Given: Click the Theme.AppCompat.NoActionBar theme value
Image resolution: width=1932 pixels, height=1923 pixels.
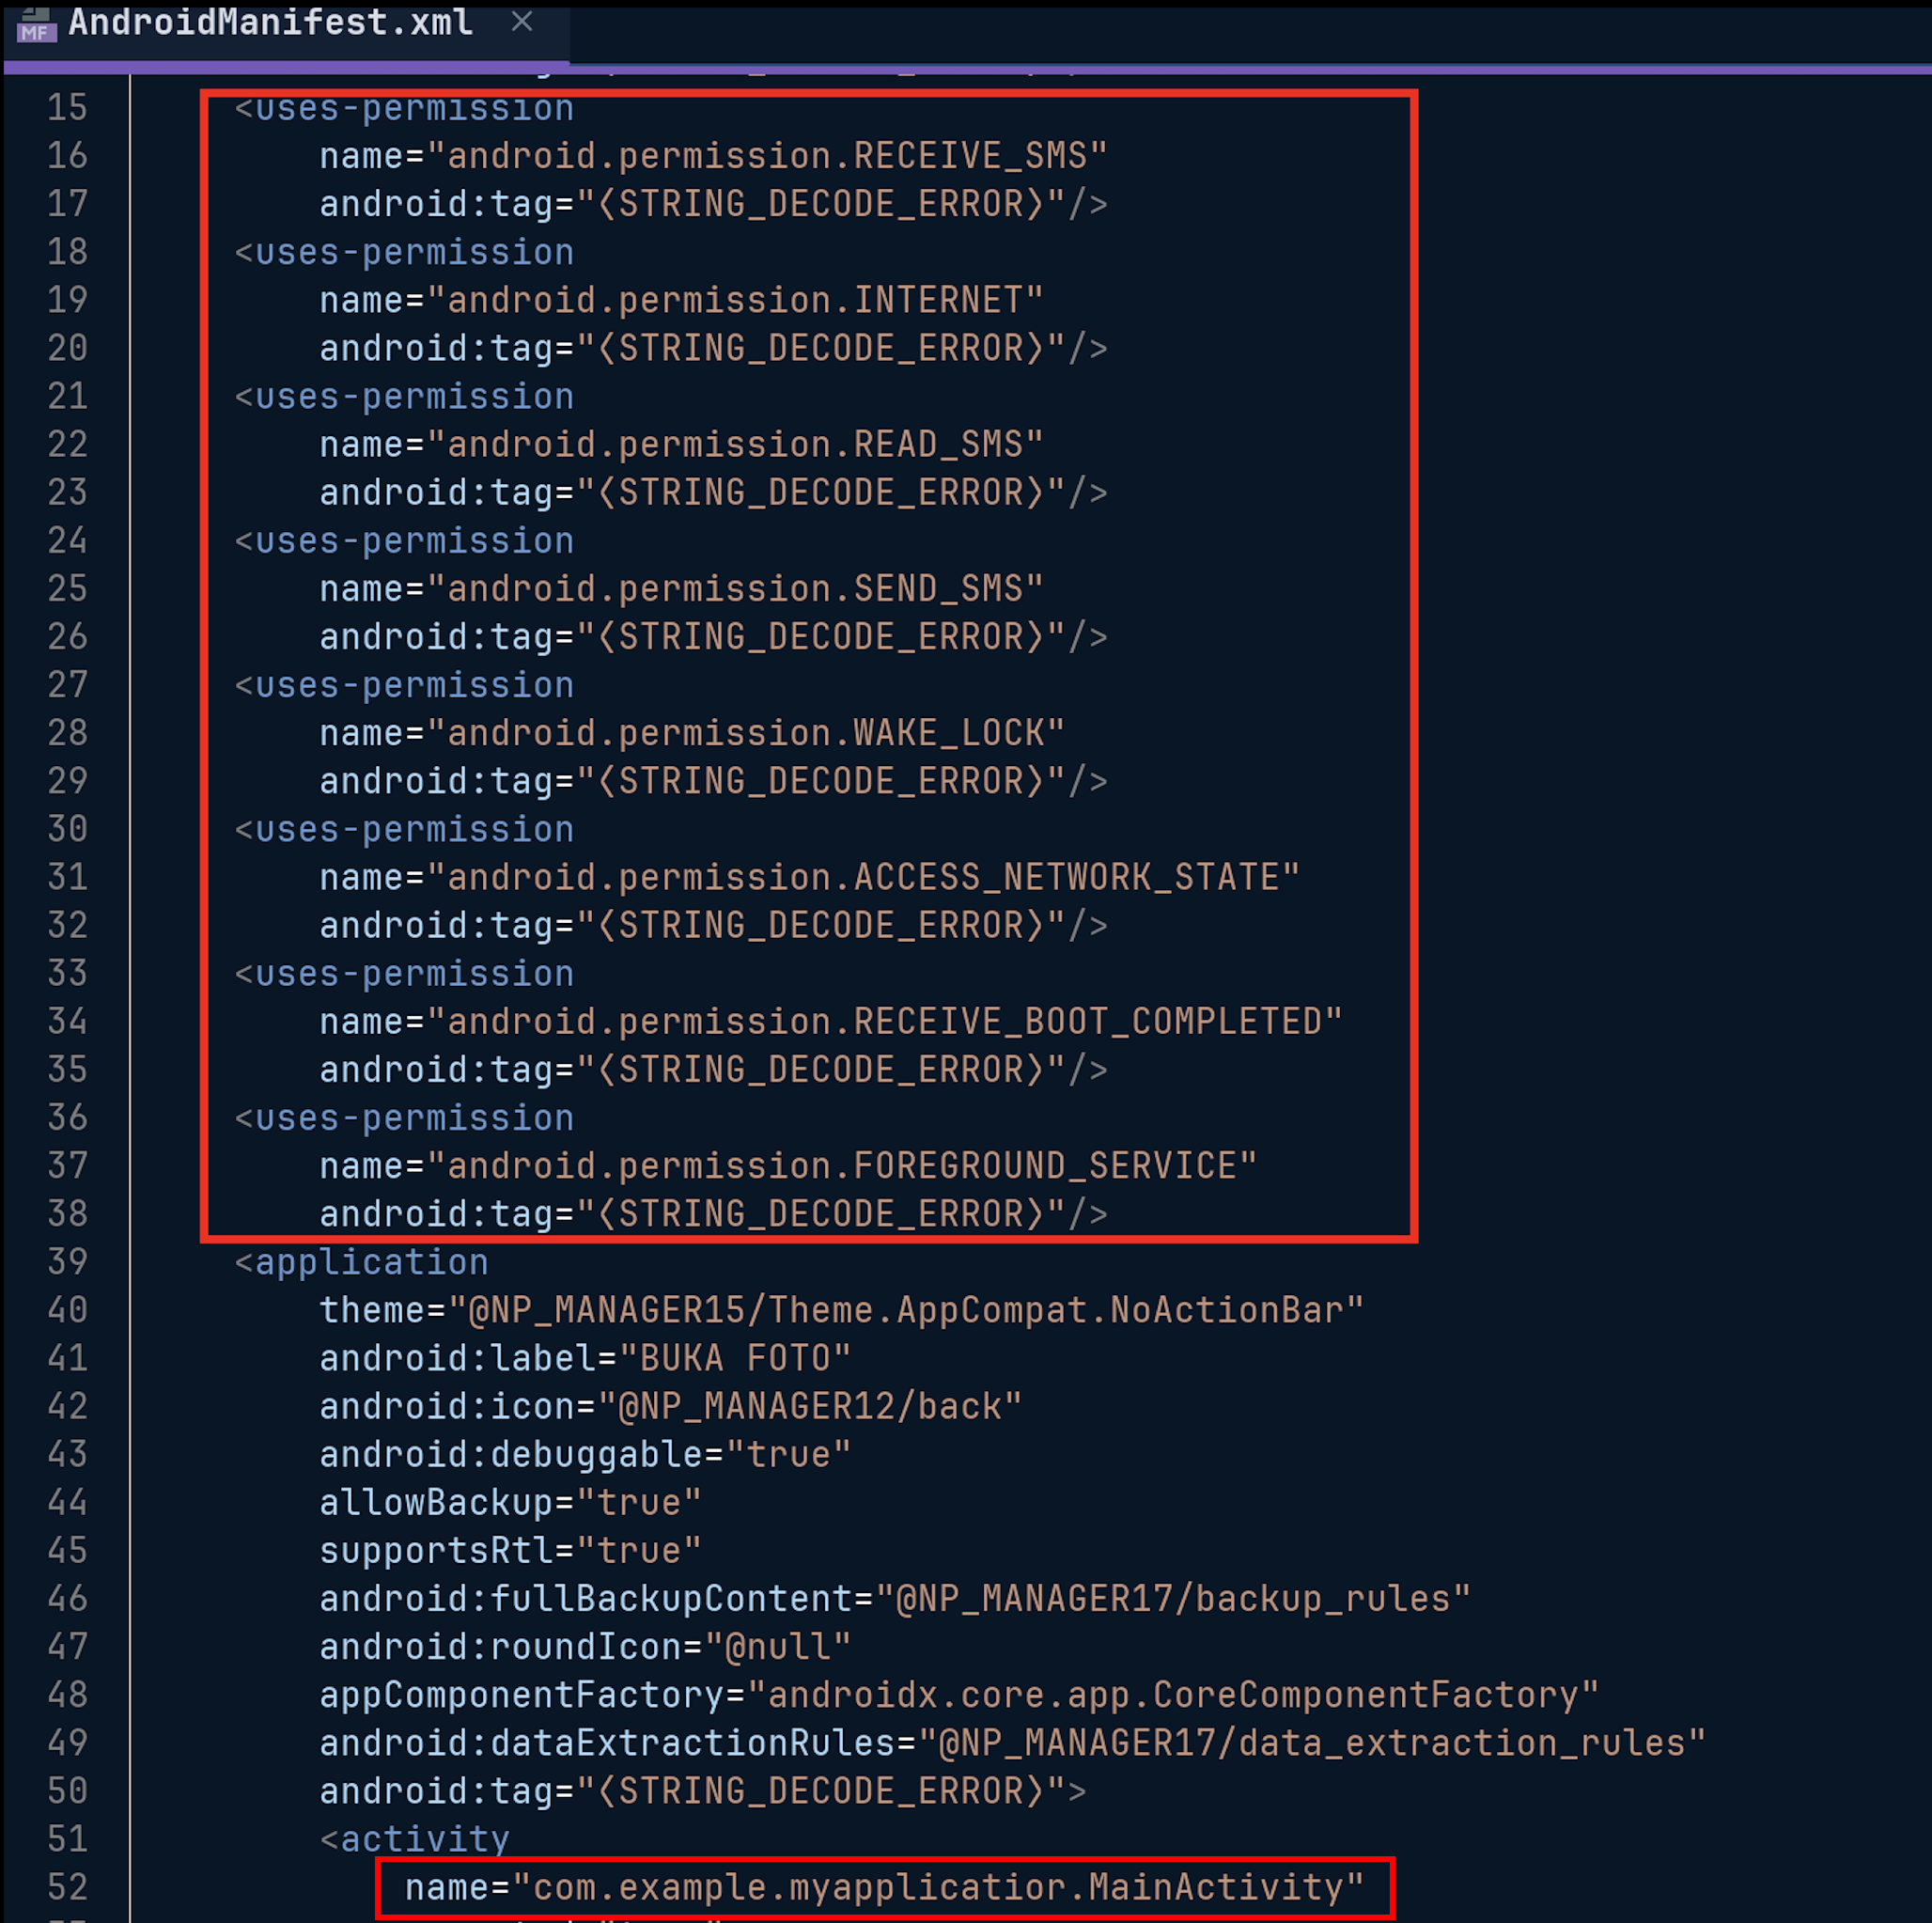Looking at the screenshot, I should (906, 1310).
